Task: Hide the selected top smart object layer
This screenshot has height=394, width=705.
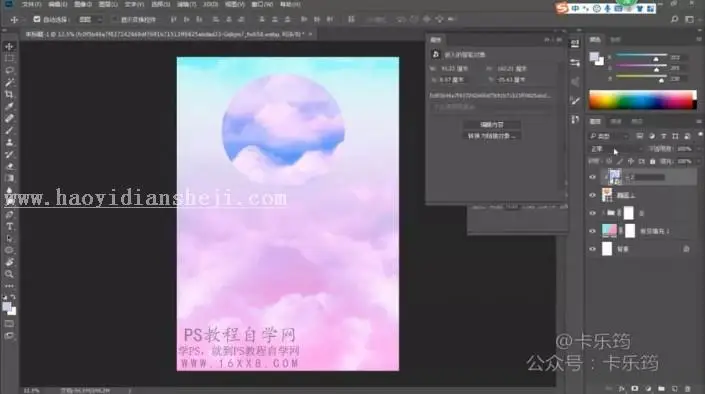Action: tap(592, 177)
